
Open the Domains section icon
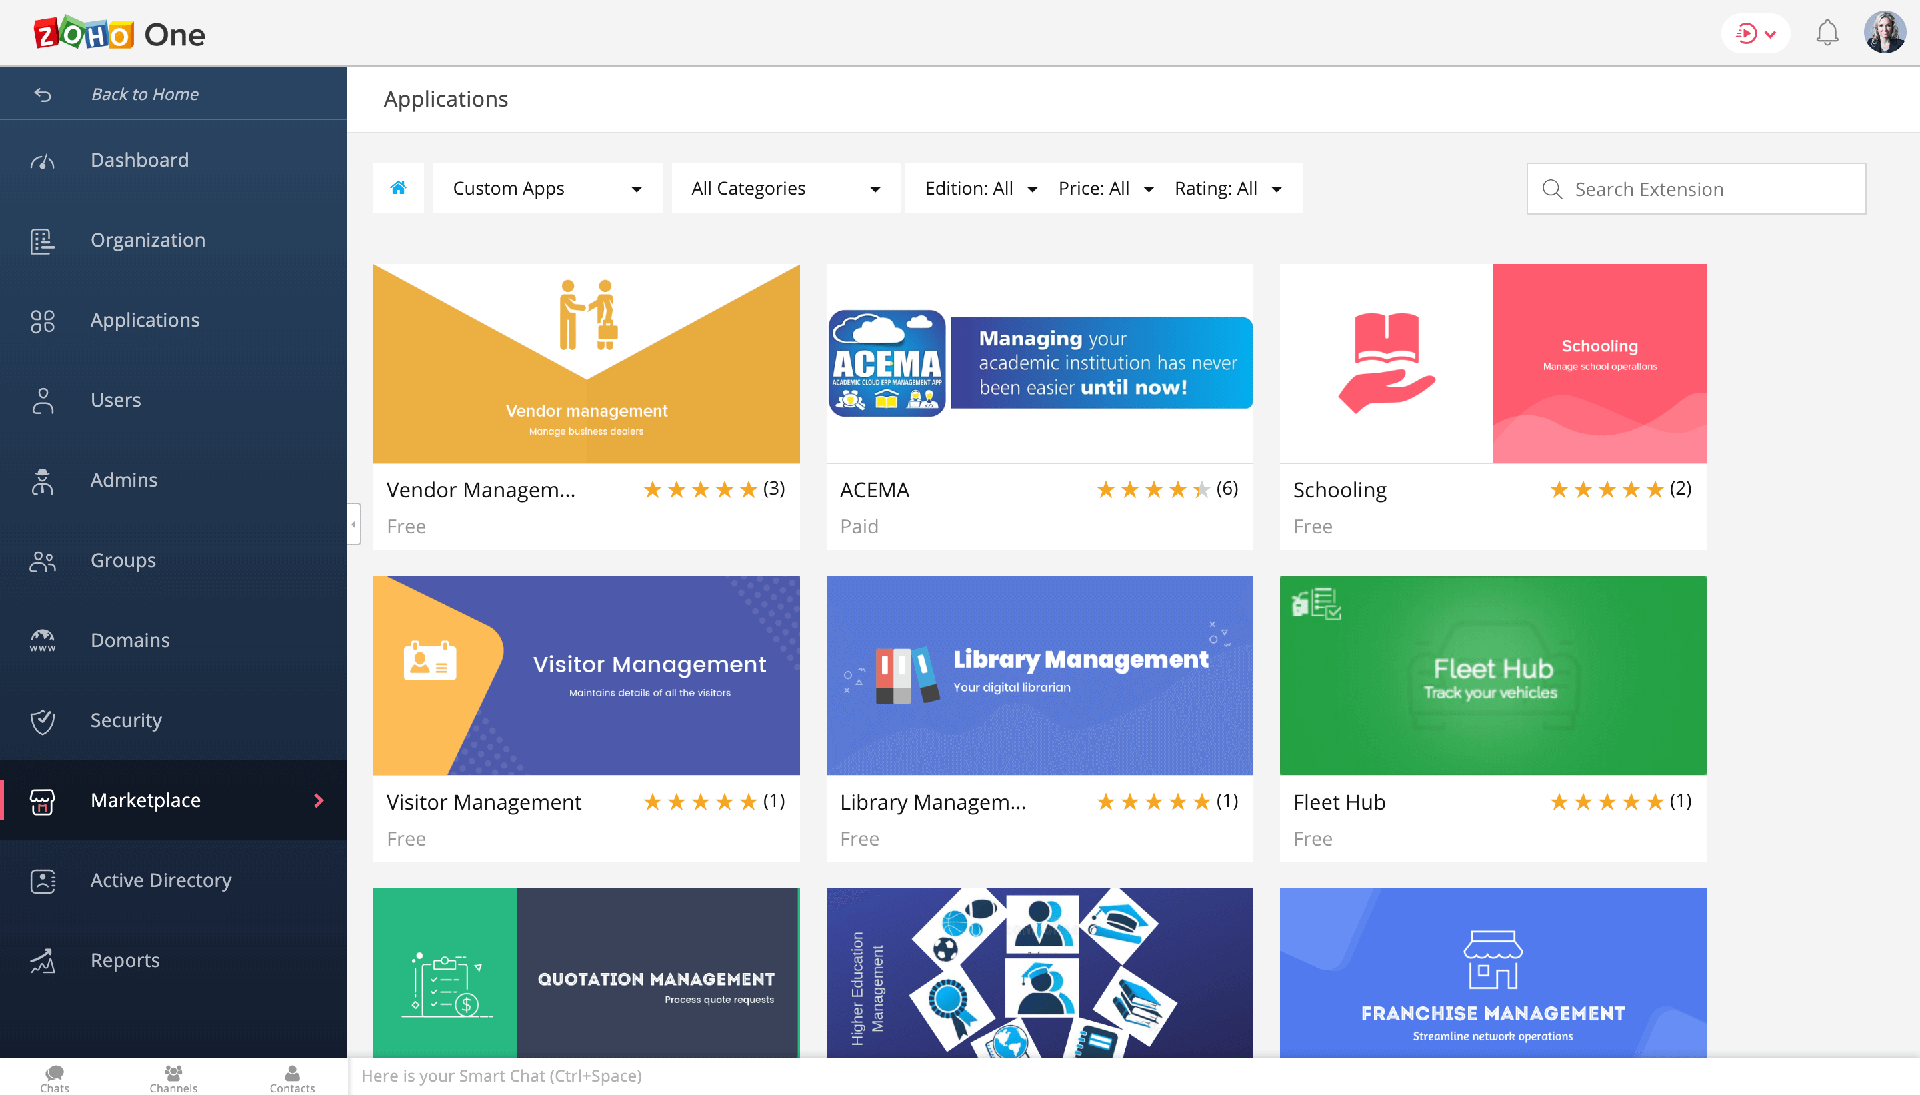[x=43, y=640]
